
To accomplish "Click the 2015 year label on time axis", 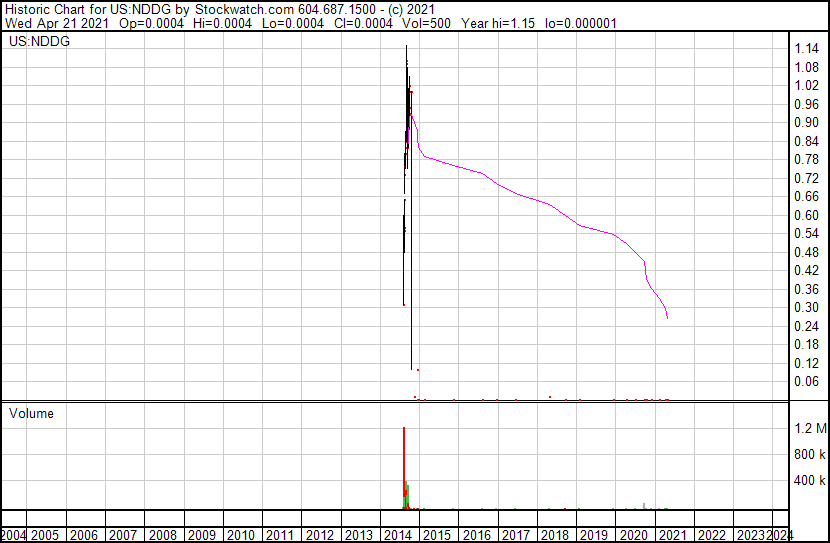I will (x=437, y=535).
